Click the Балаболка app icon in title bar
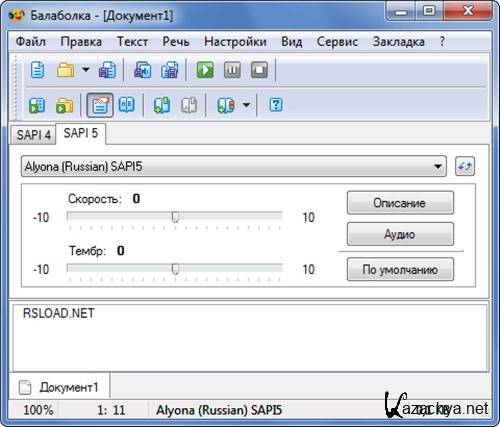This screenshot has height=427, width=500. [x=17, y=15]
